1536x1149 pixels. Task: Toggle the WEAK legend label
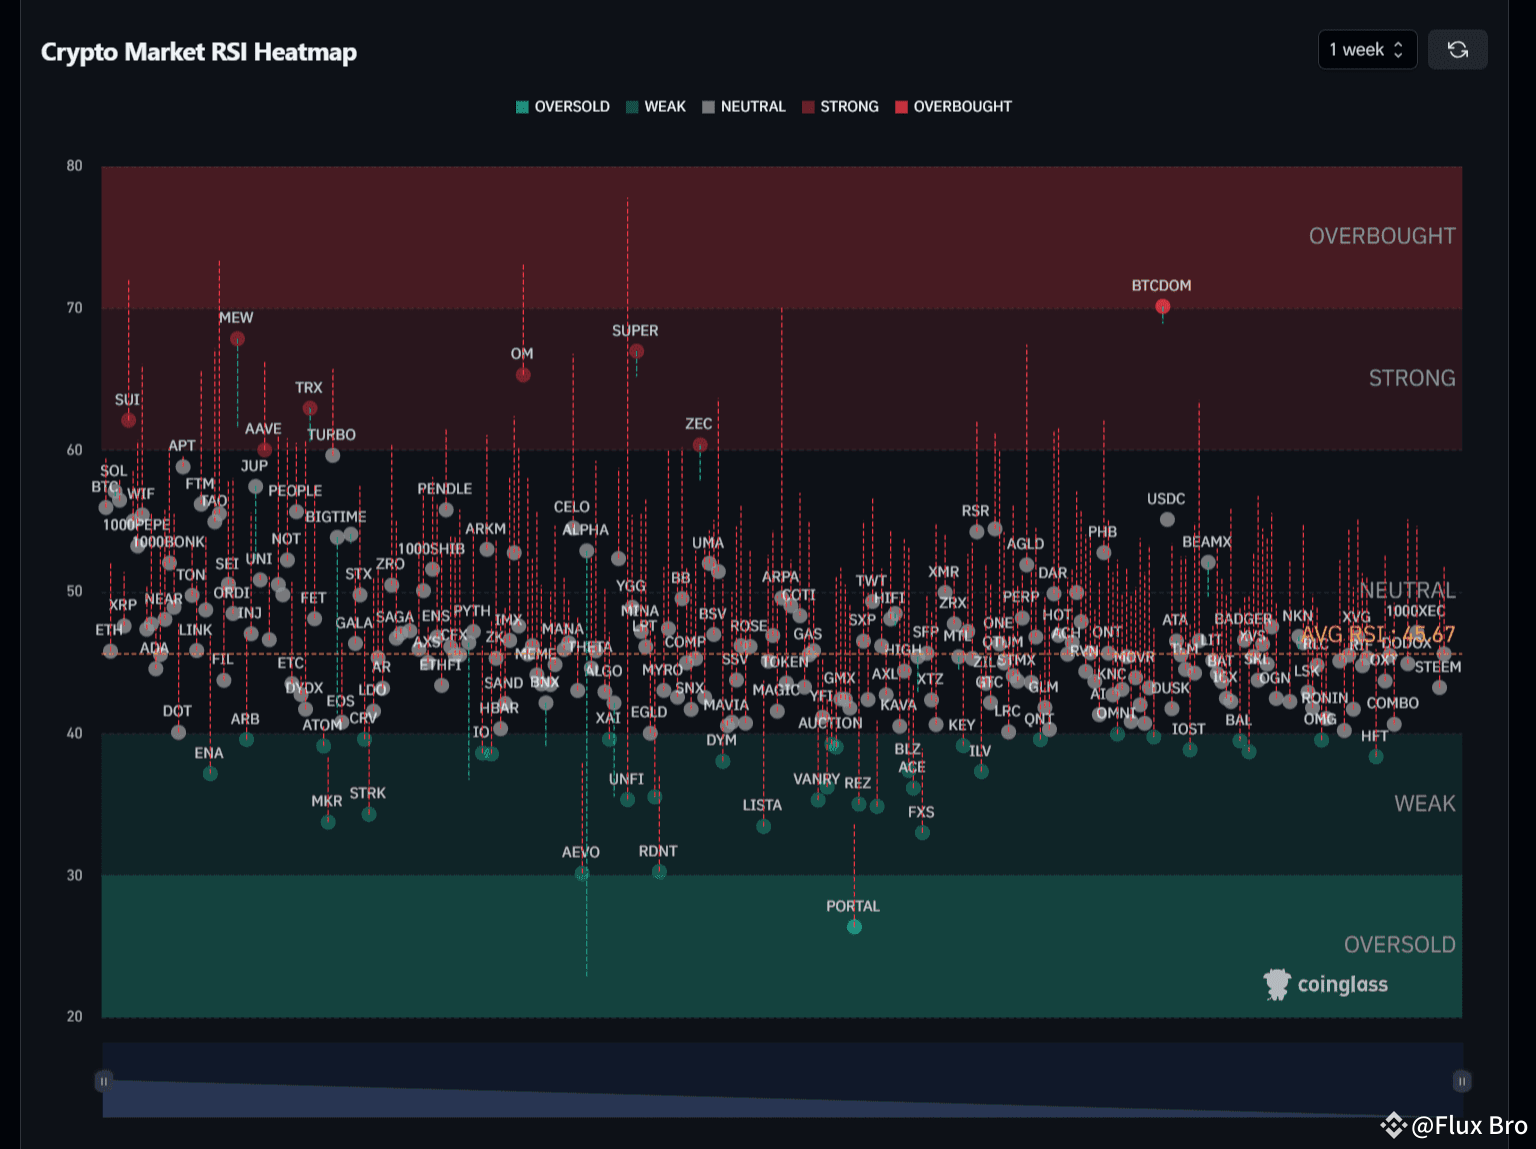pyautogui.click(x=665, y=106)
